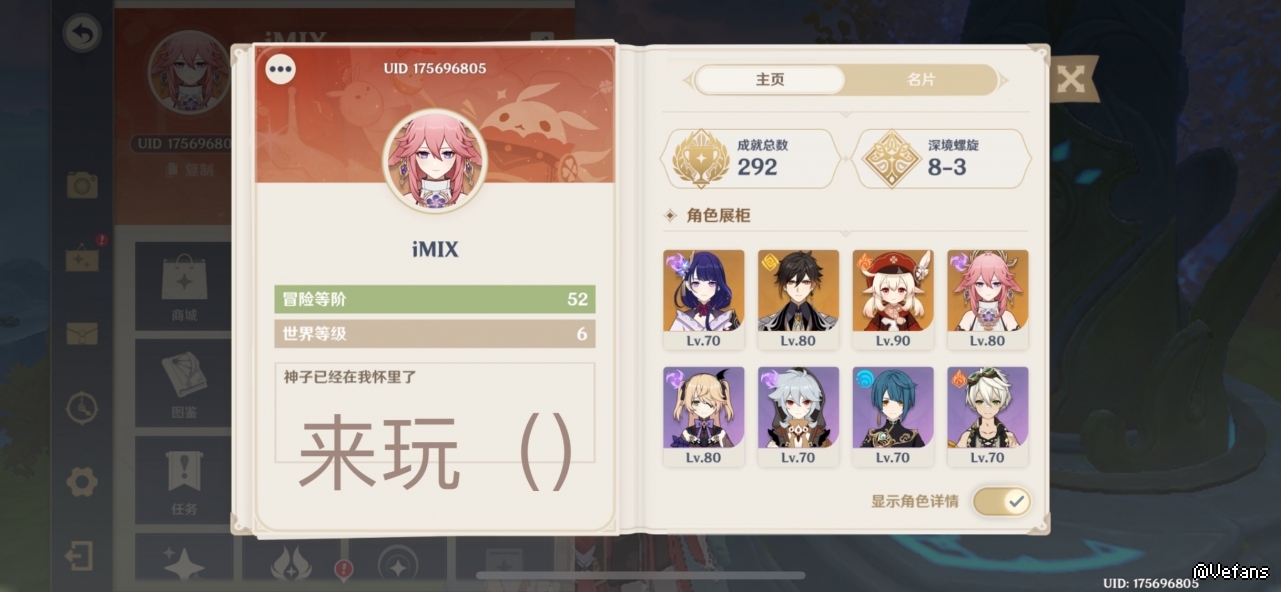
Task: Open the camera photo mode icon
Action: [82, 185]
